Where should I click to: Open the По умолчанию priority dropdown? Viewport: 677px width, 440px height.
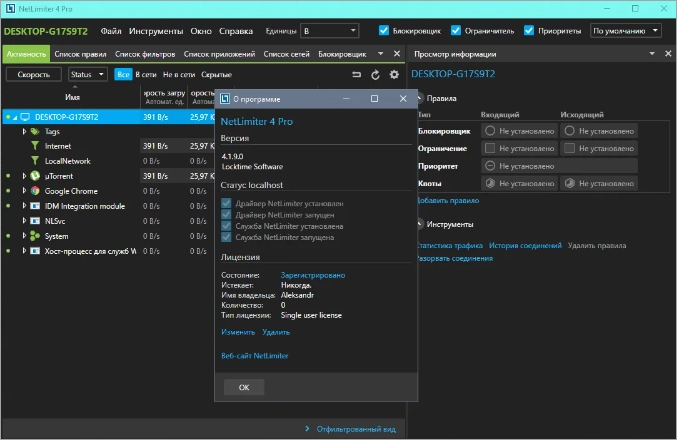click(626, 31)
